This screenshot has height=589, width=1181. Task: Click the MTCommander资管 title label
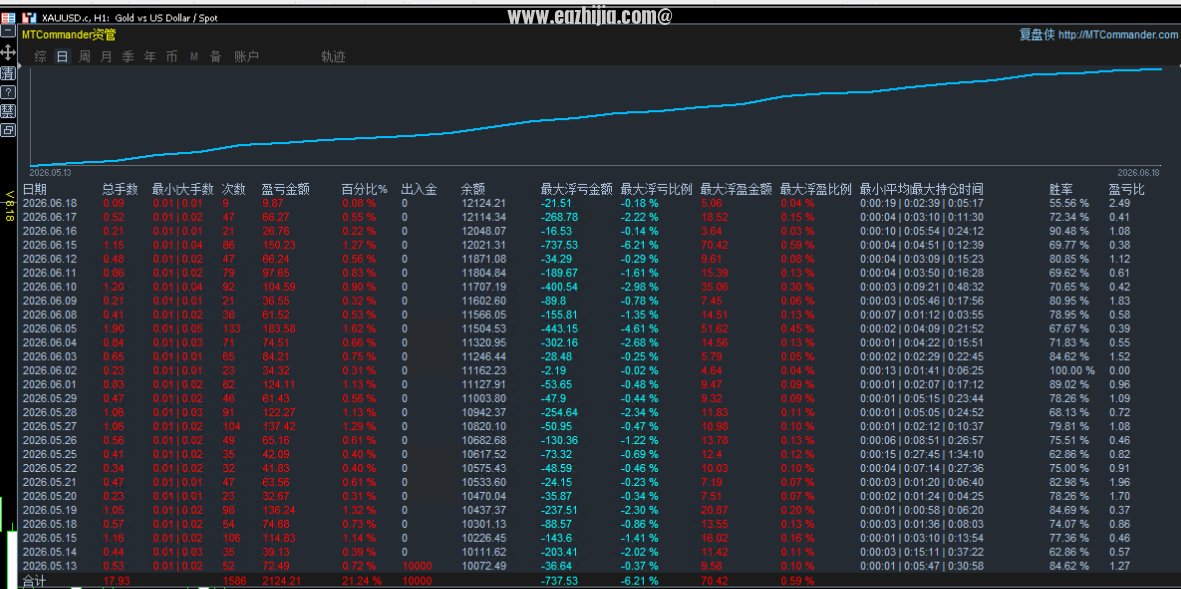(69, 35)
